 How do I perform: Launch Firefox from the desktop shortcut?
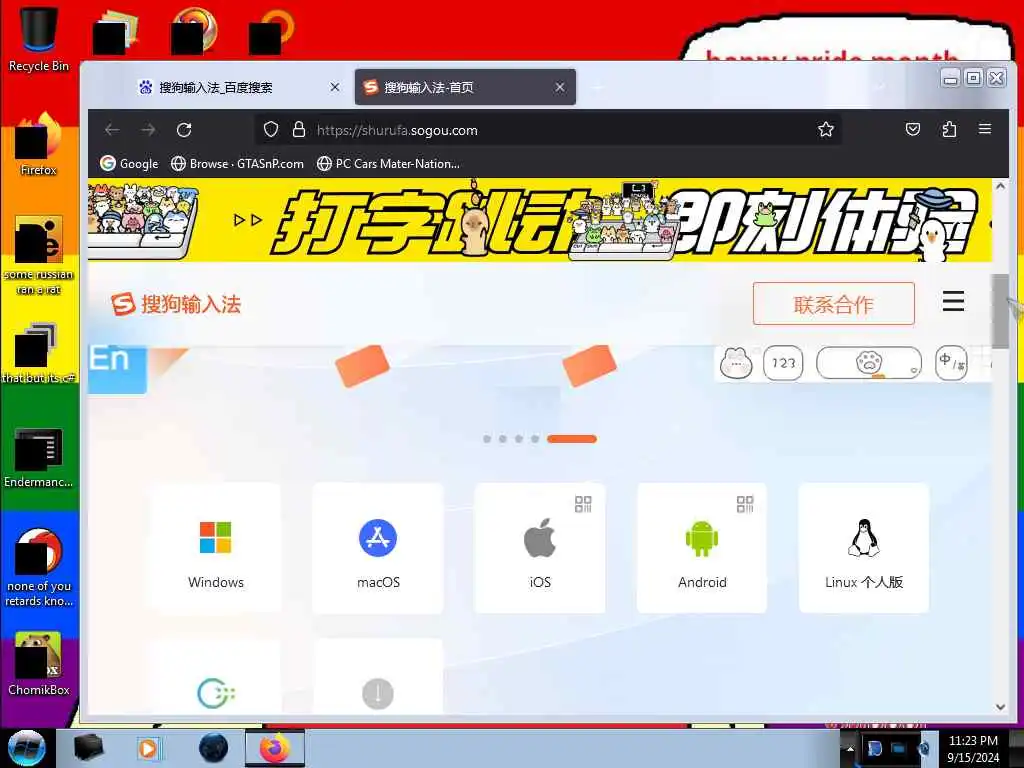coord(39,145)
